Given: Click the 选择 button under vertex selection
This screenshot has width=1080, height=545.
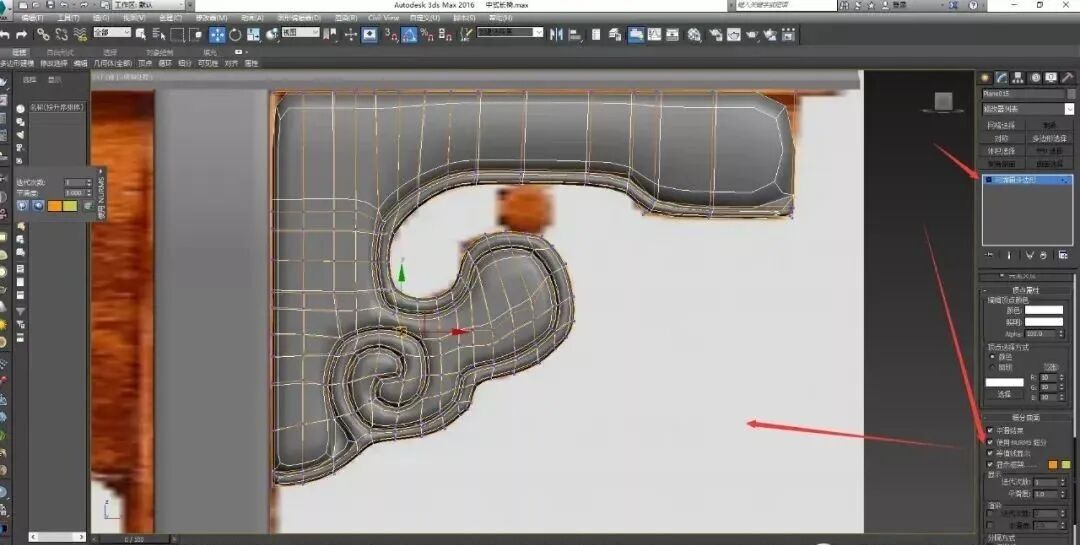Looking at the screenshot, I should click(1004, 394).
